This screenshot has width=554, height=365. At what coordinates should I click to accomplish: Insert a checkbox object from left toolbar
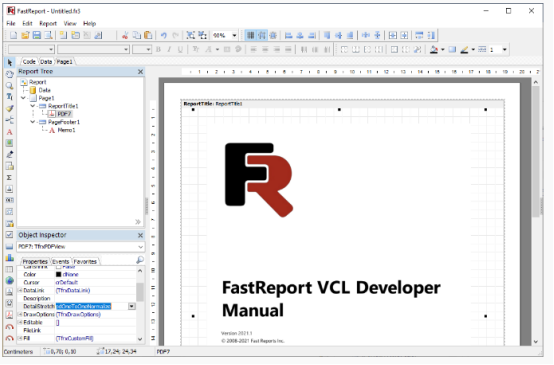[x=10, y=235]
